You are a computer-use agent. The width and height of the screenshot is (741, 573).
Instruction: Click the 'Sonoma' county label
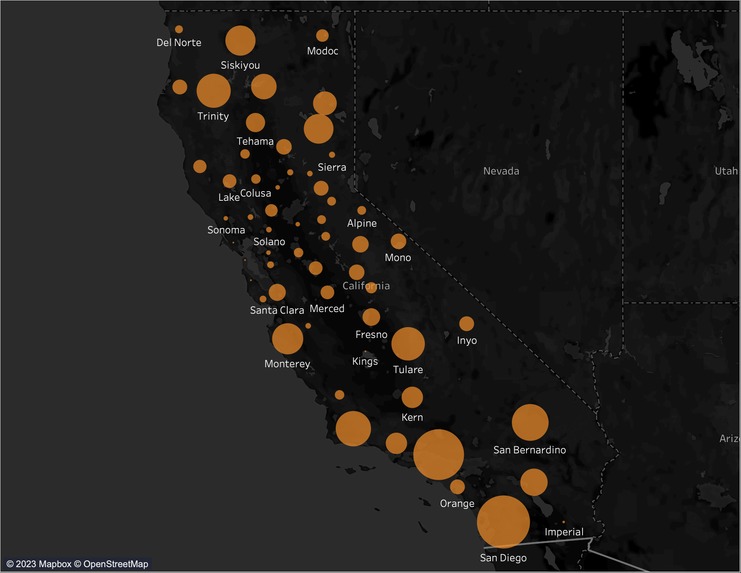pos(226,230)
